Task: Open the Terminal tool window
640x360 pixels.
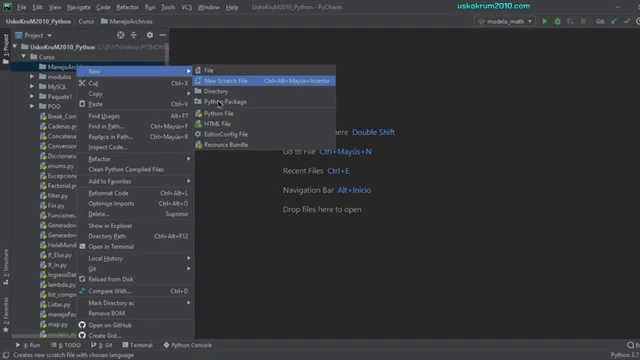Action: tap(137, 345)
